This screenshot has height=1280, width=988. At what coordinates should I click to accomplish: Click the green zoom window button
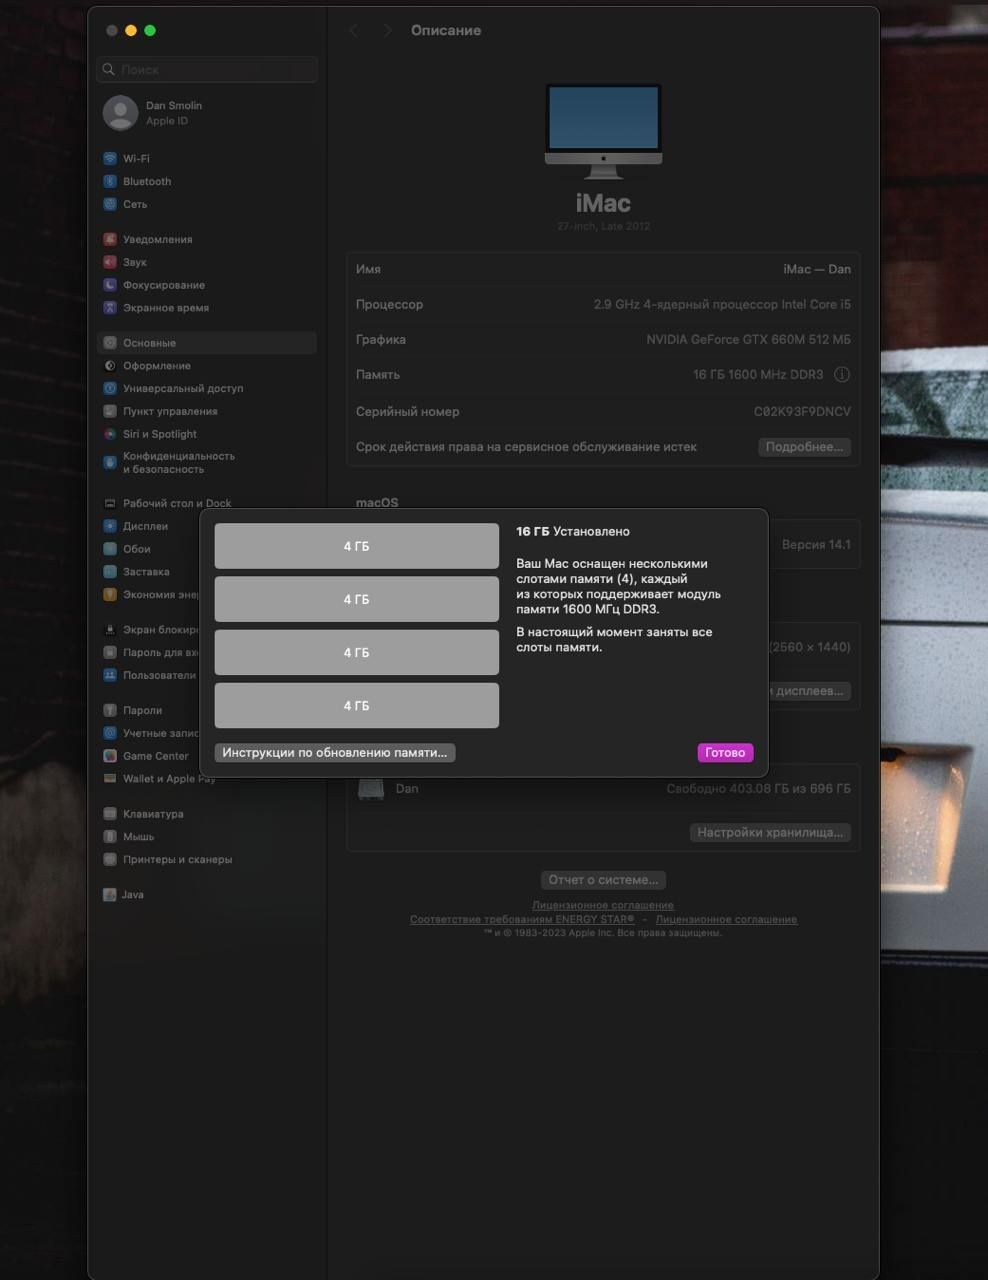pyautogui.click(x=150, y=31)
